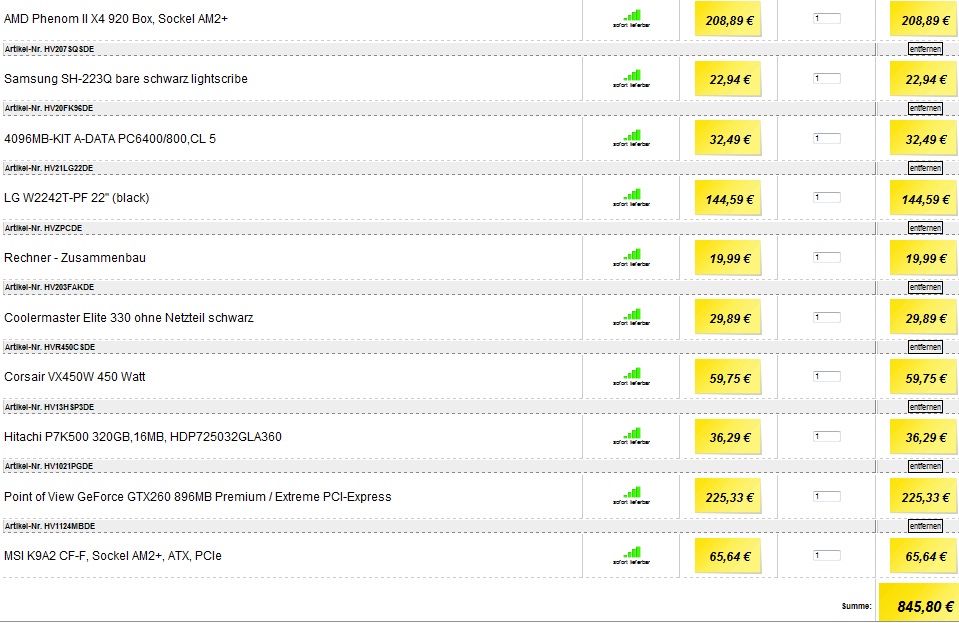Click entfernen beside Artikel-Nr. HVR450CSDE

pos(925,347)
